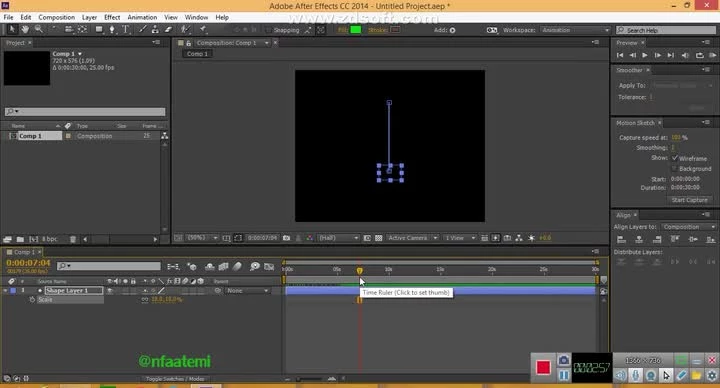The image size is (720, 388).
Task: Click the Comp 1 breadcrumb button in viewer
Action: click(197, 54)
